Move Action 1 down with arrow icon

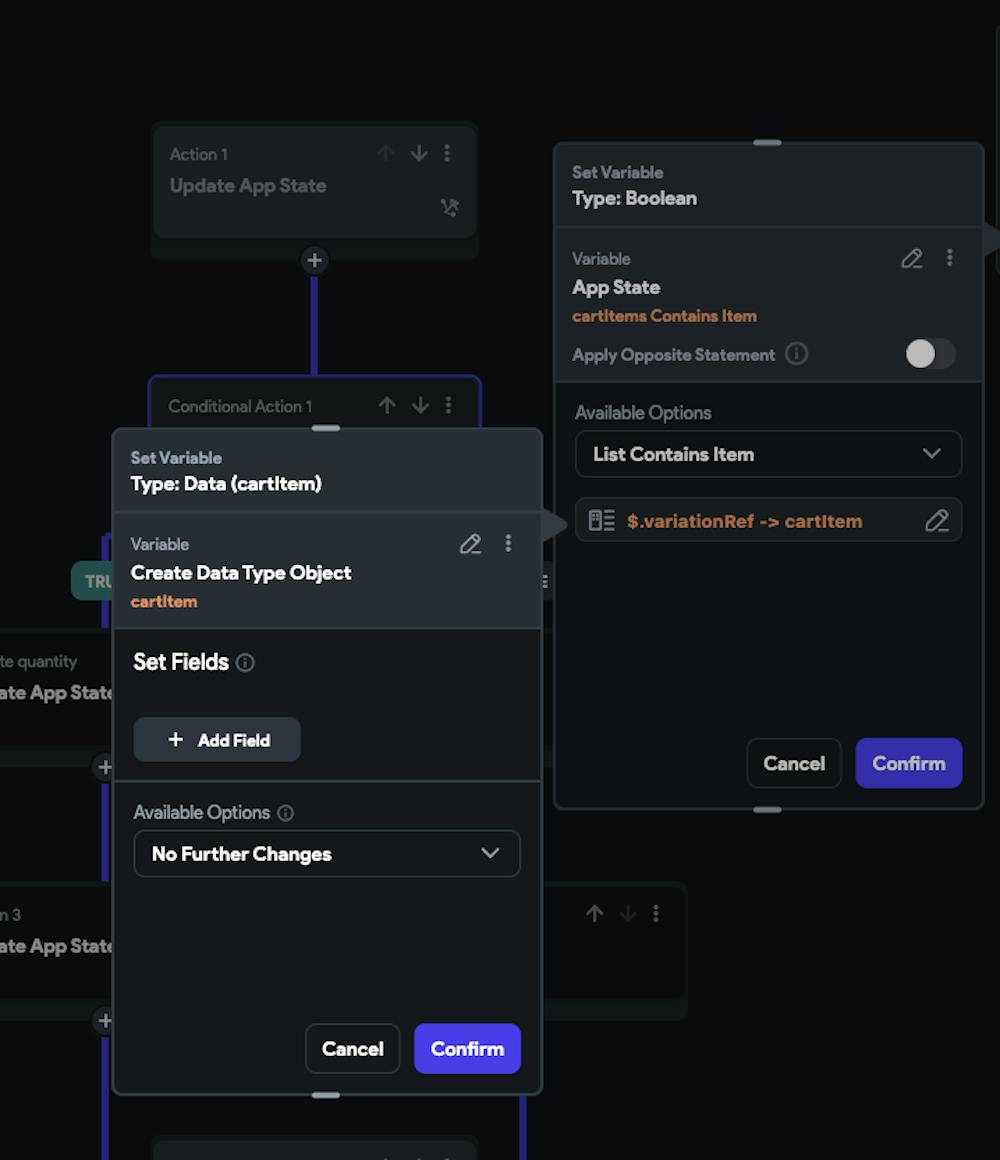coord(419,153)
